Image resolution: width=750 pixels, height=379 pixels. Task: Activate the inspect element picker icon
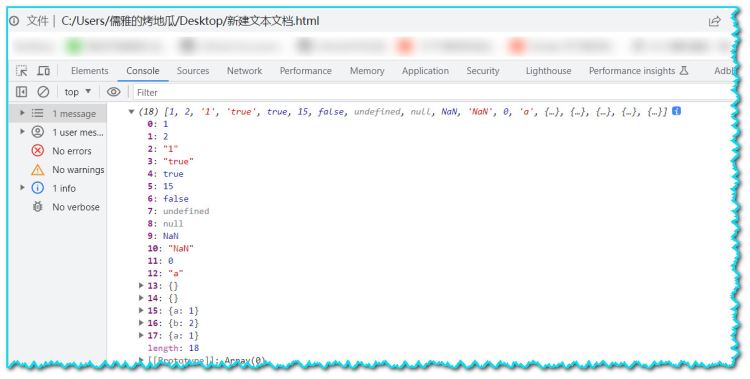click(22, 70)
